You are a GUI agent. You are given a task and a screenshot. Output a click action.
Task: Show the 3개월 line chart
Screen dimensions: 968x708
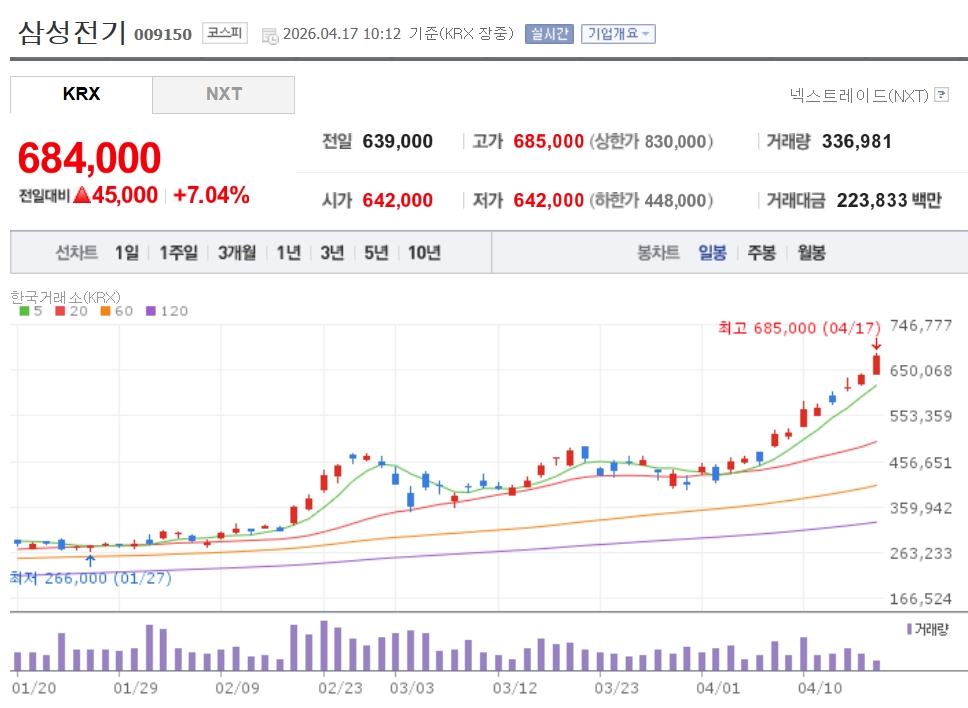[237, 253]
